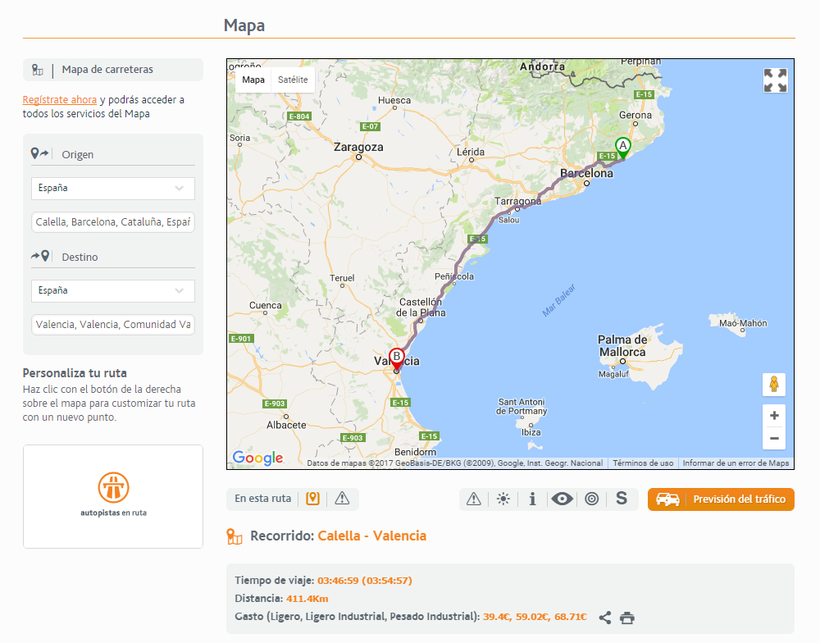Click the origin address input field

(x=113, y=222)
